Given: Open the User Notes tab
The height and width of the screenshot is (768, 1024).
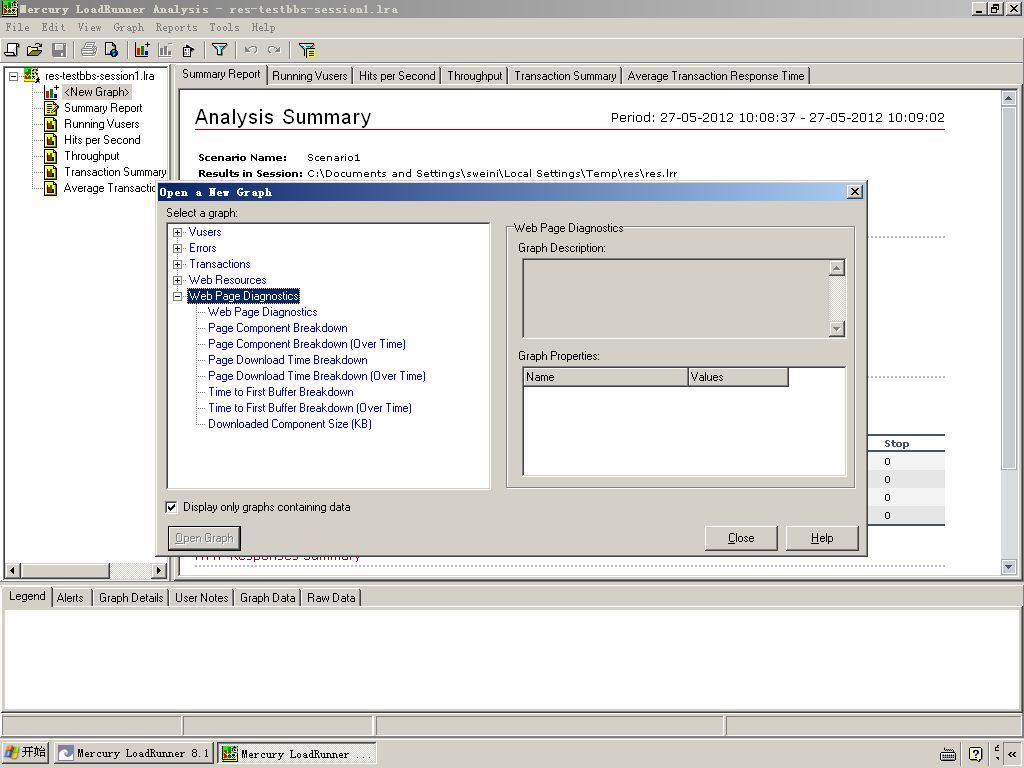Looking at the screenshot, I should (201, 598).
